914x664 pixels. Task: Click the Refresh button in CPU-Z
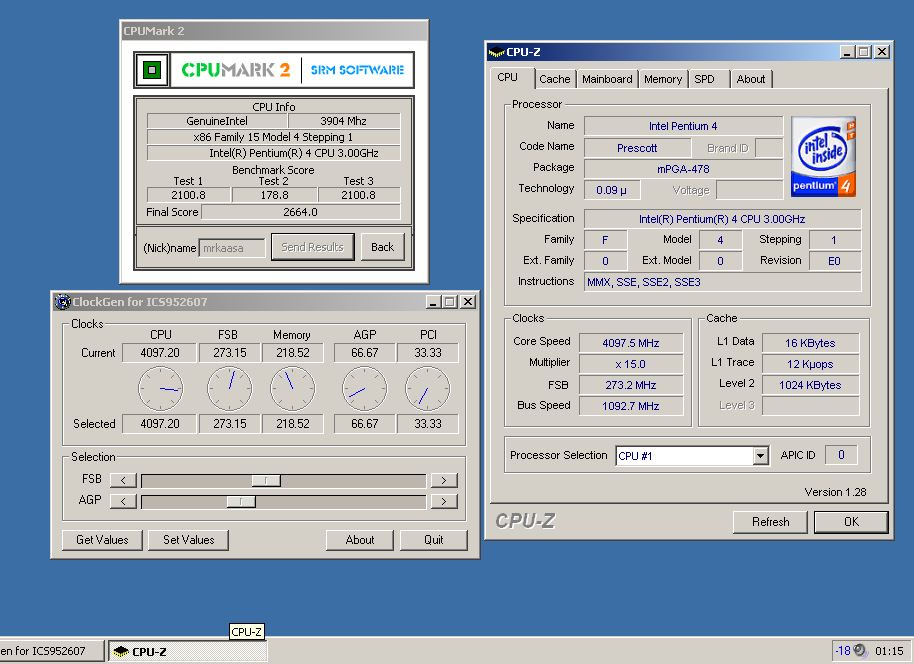point(770,522)
